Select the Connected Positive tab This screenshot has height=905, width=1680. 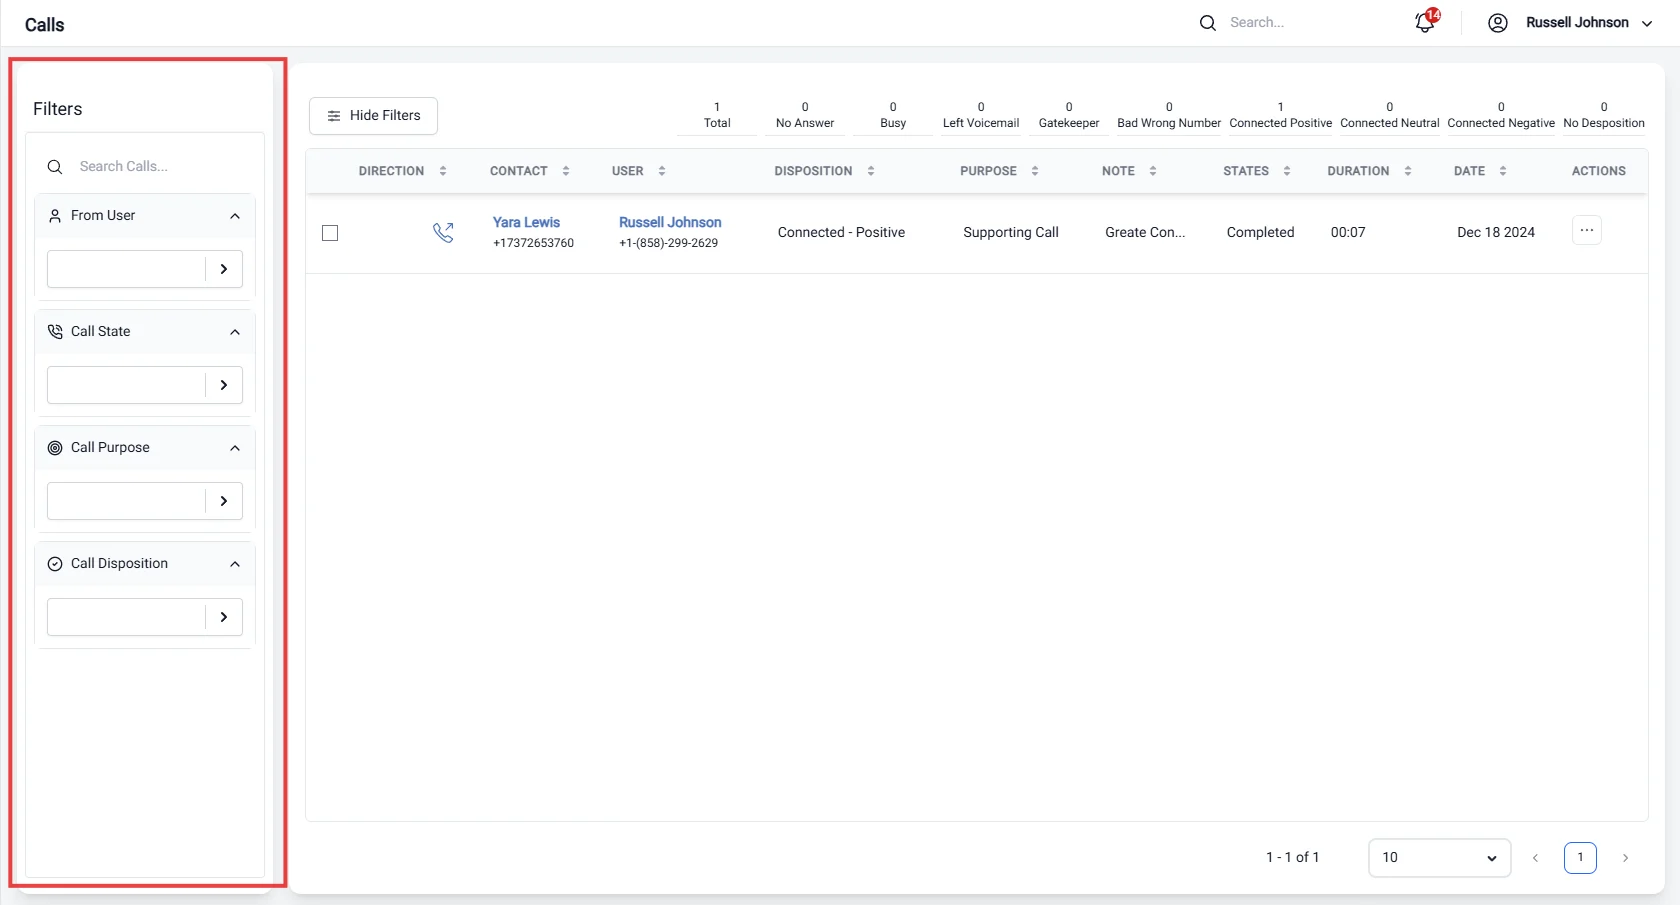click(x=1281, y=115)
